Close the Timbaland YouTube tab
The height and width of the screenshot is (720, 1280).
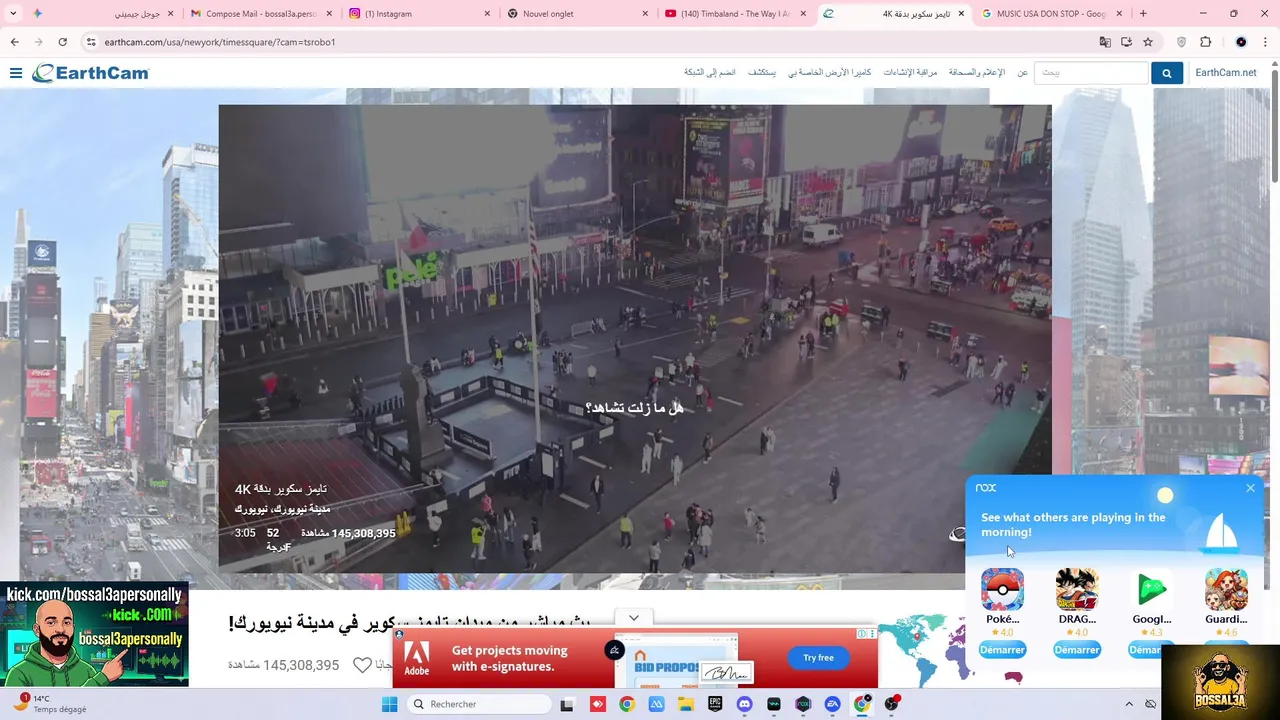pos(803,14)
